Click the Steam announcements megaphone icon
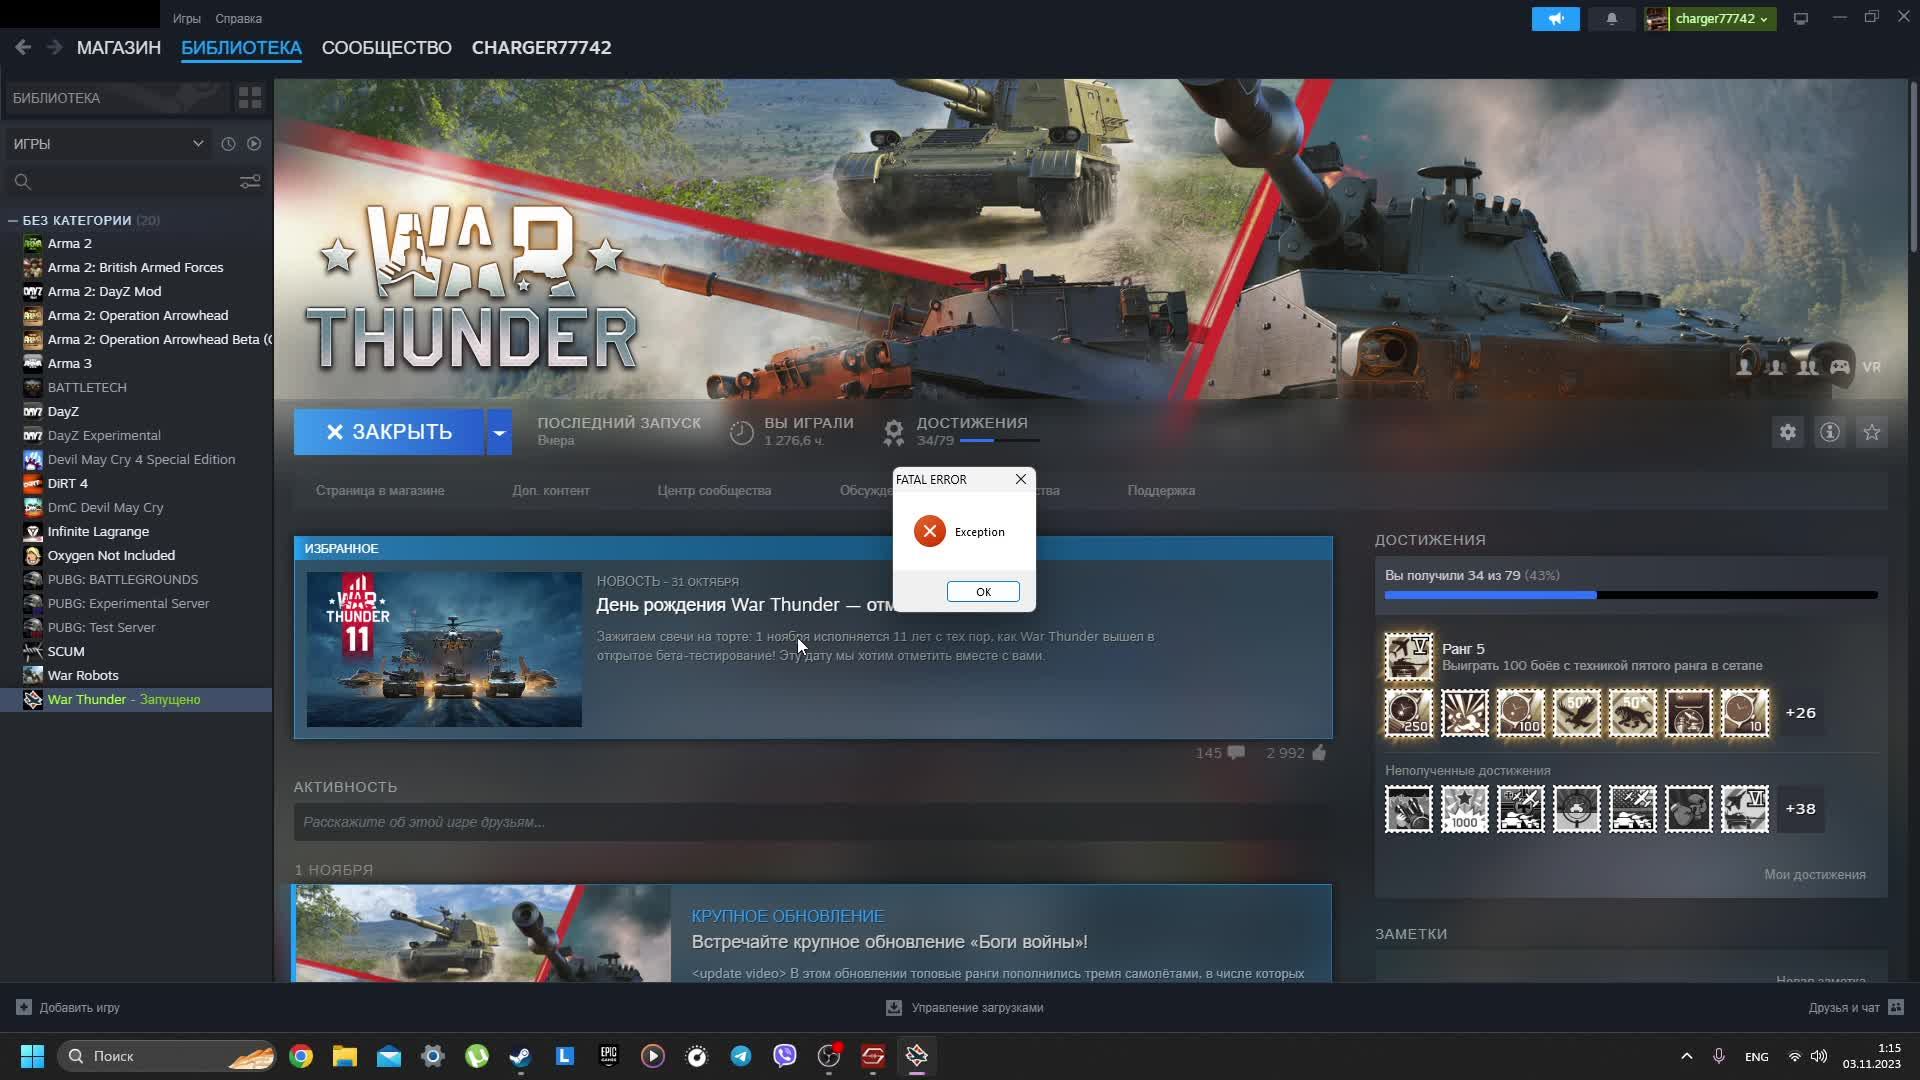The width and height of the screenshot is (1920, 1080). pyautogui.click(x=1555, y=19)
